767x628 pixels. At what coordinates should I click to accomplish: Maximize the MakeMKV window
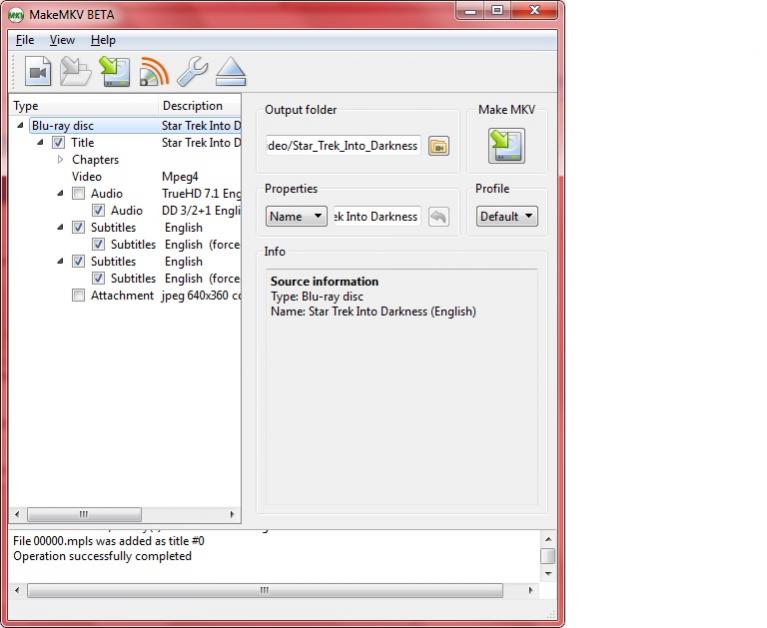tap(497, 10)
